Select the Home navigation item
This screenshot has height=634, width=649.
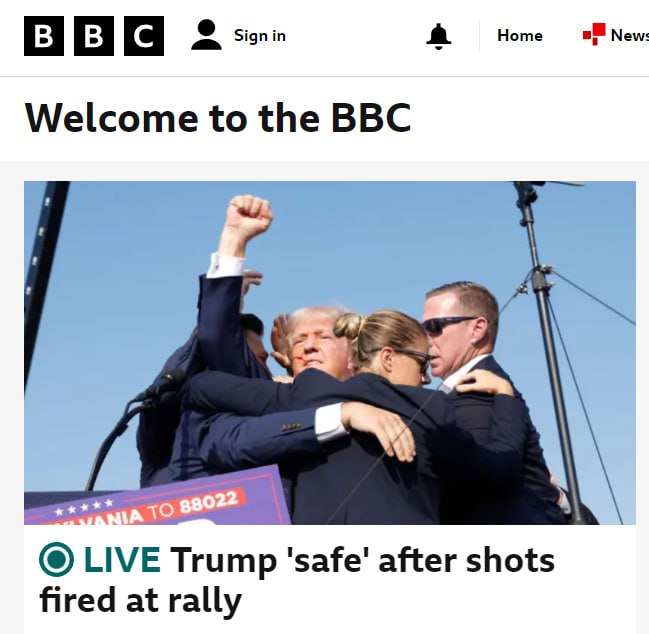click(x=520, y=36)
